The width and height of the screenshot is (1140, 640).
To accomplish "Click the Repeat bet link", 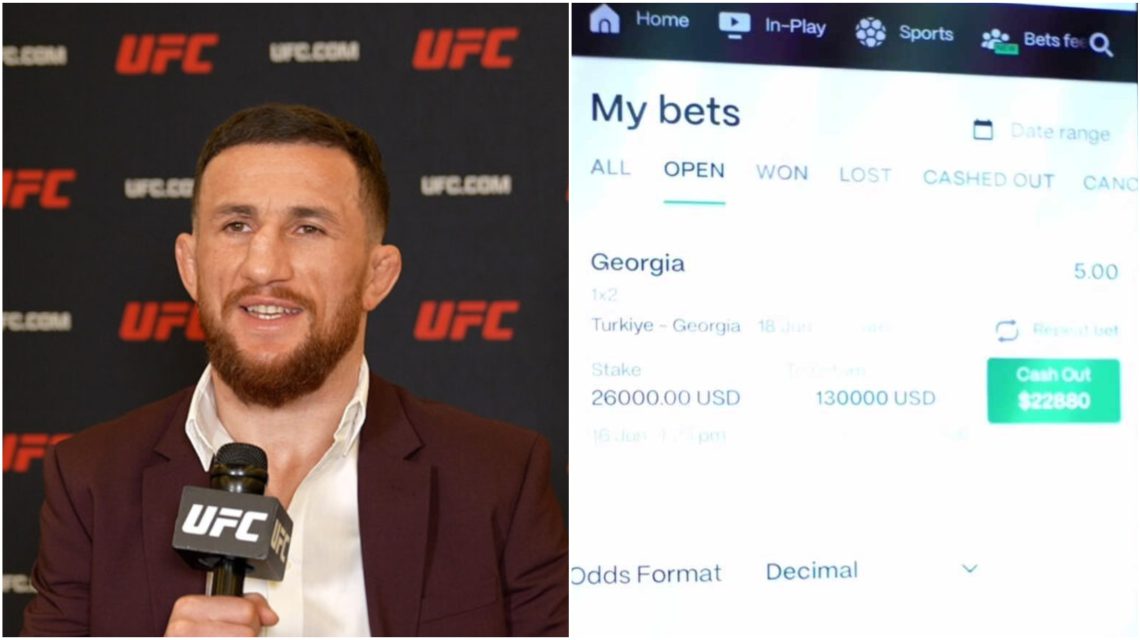I will [1075, 330].
